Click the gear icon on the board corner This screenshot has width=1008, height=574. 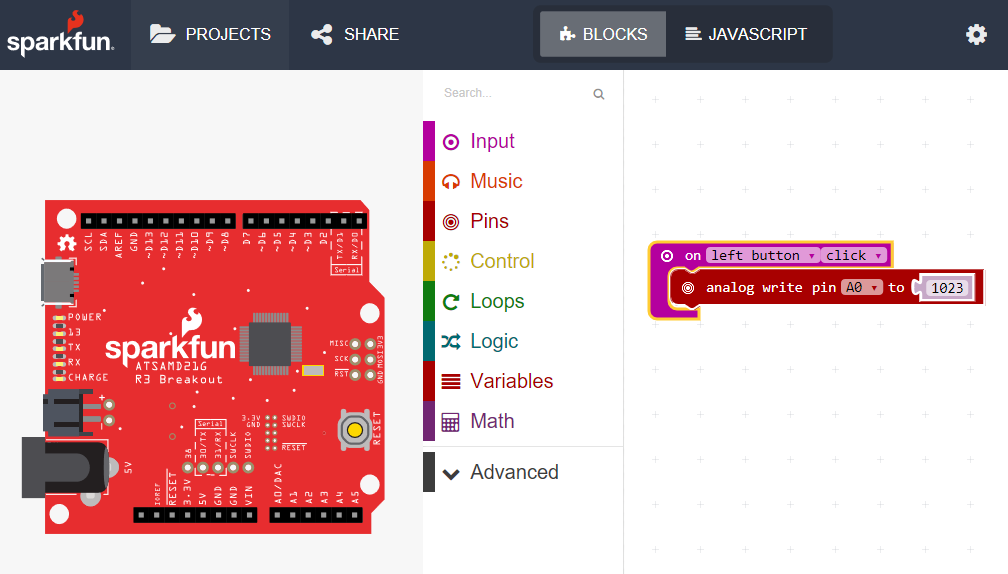pos(67,243)
